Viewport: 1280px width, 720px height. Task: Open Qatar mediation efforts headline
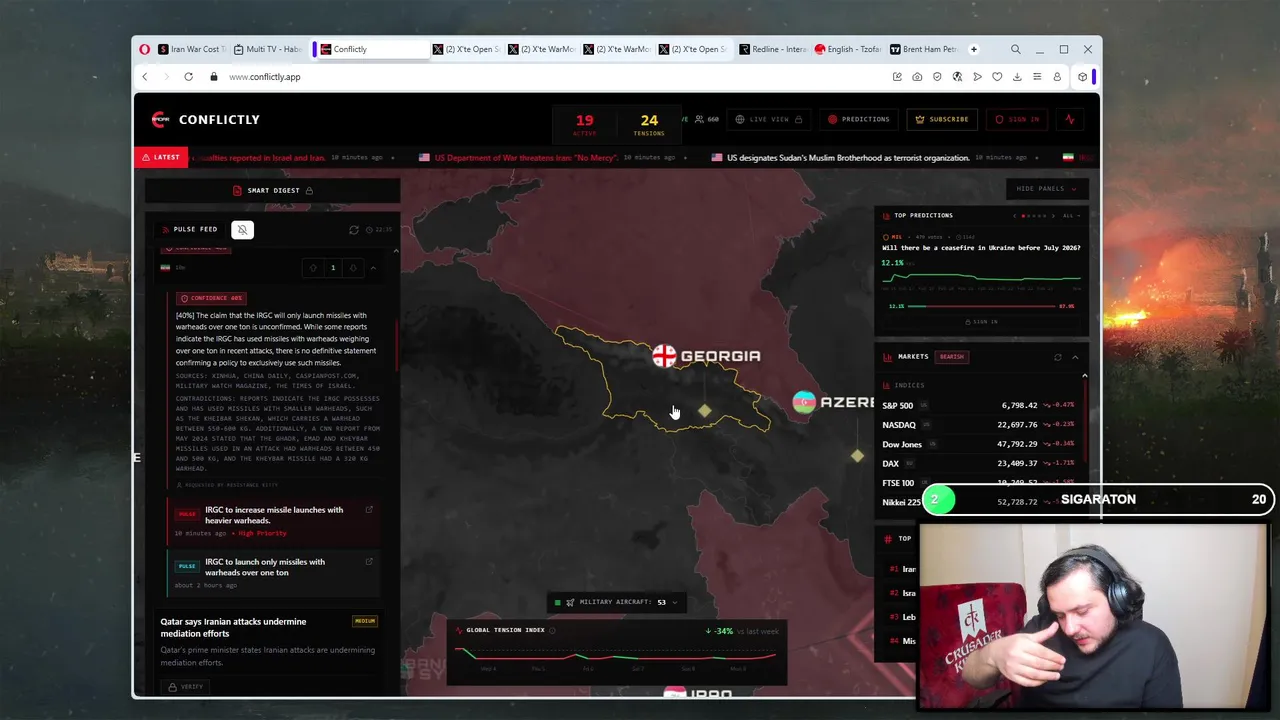[x=233, y=627]
